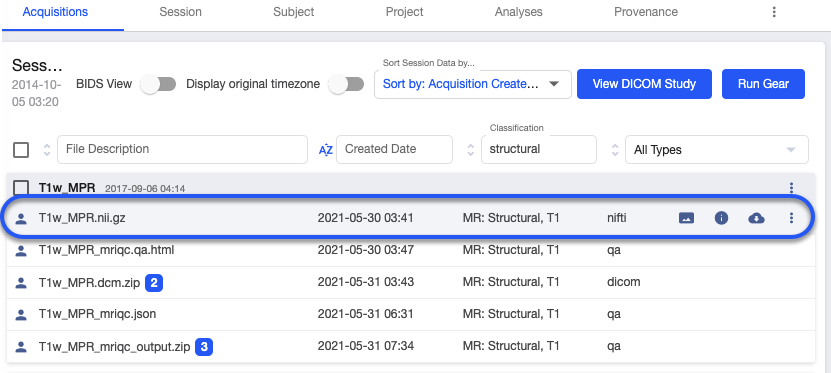This screenshot has width=831, height=373.
Task: Click the date 2021-05-30 03:47
Action: click(366, 250)
